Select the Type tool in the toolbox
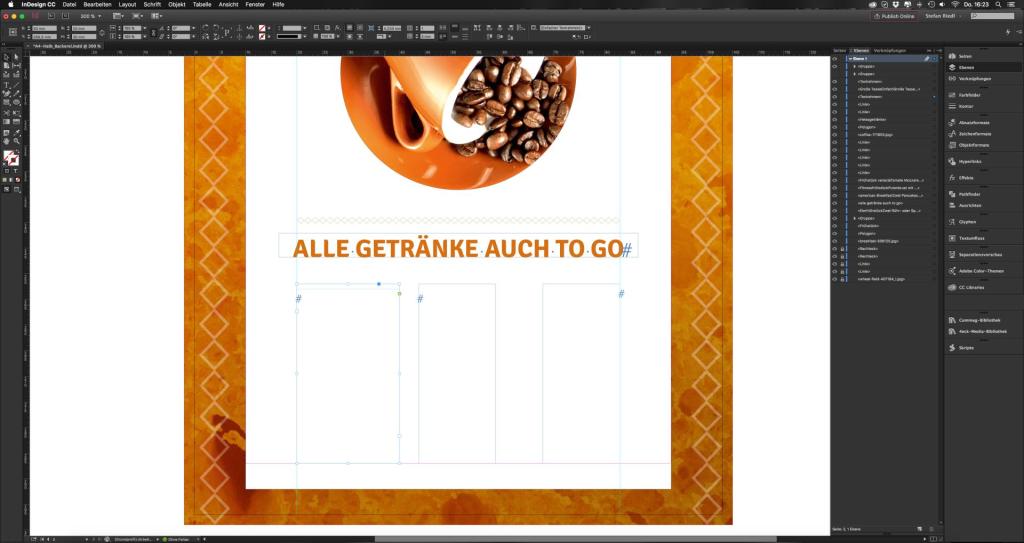The width and height of the screenshot is (1024, 543). [7, 86]
